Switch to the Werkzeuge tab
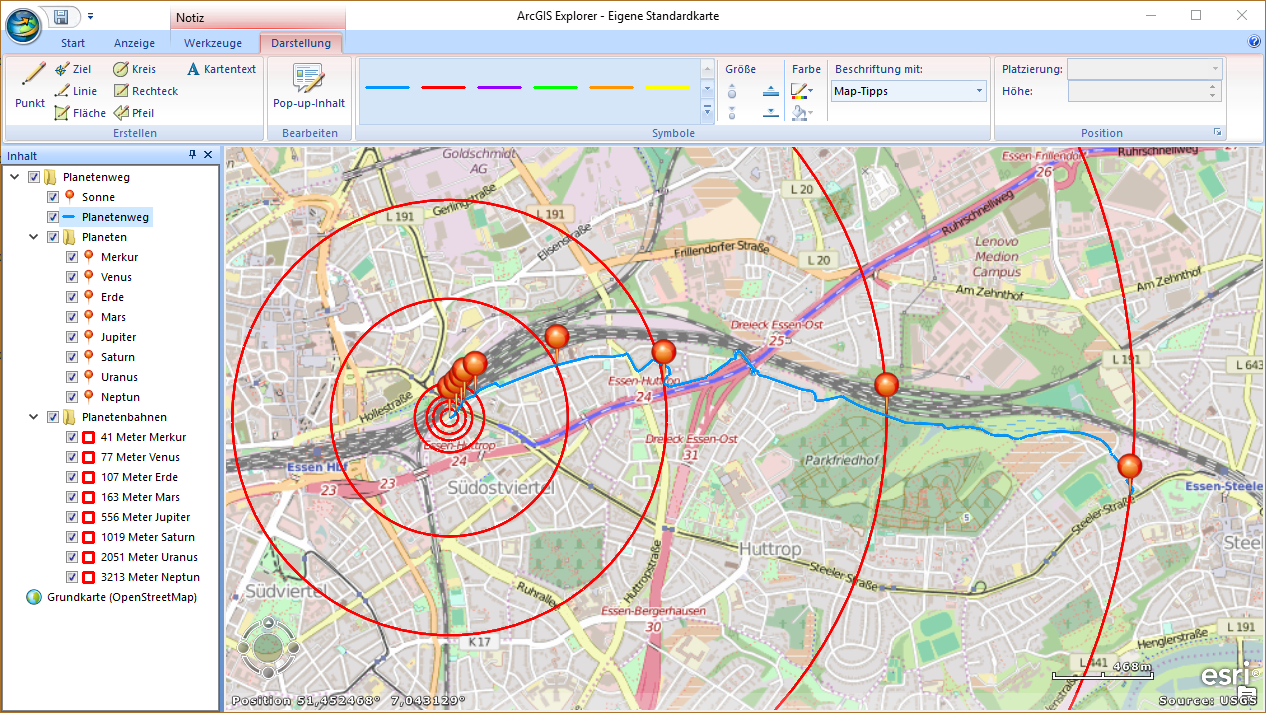 213,43
